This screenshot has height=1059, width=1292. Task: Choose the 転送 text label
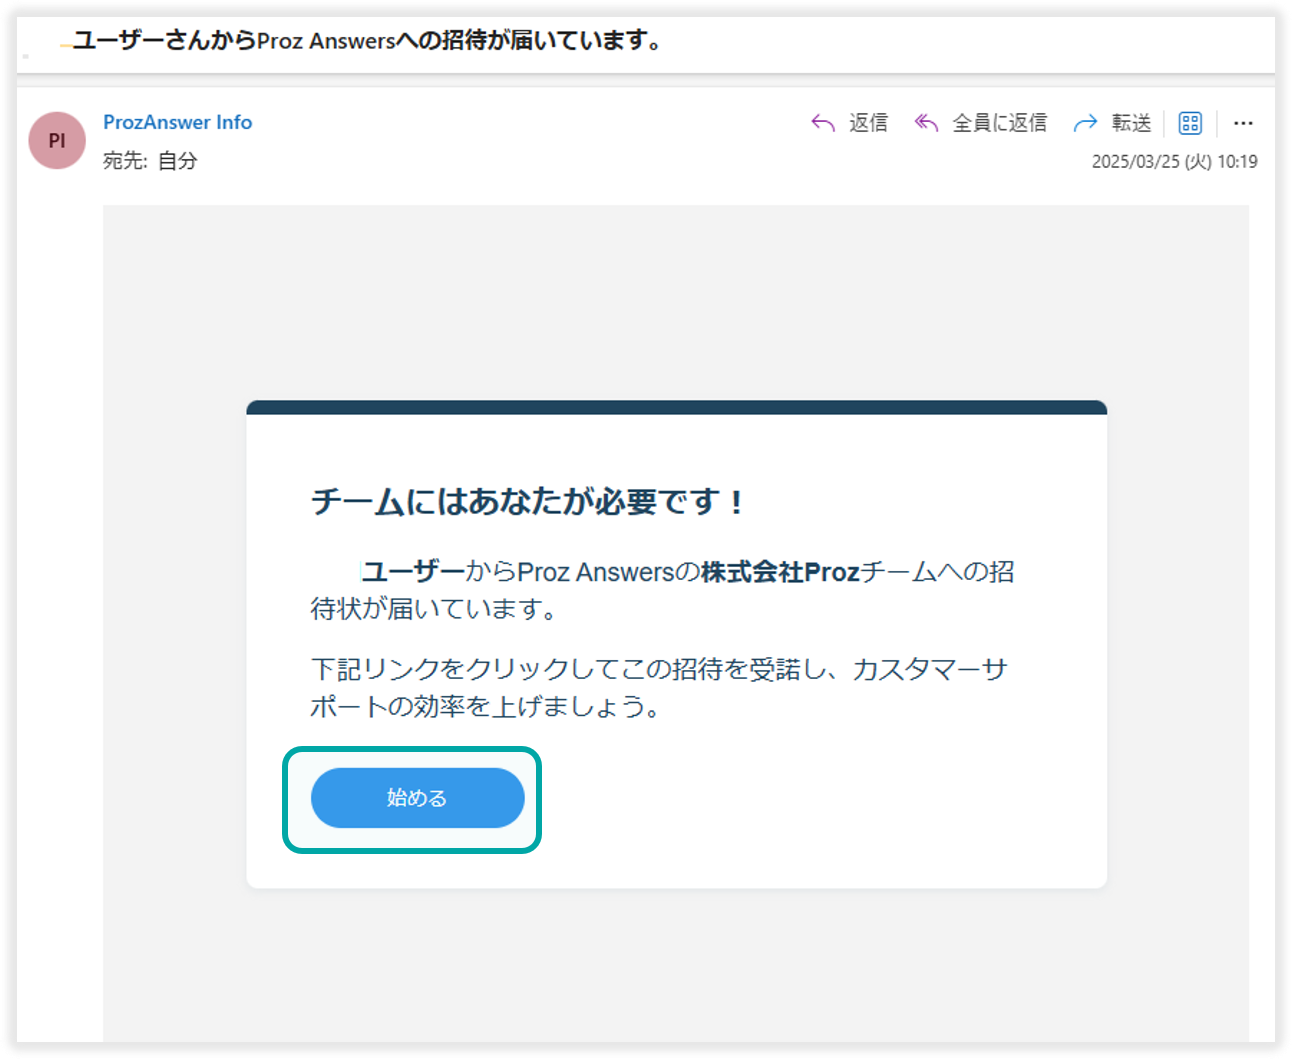click(x=1131, y=123)
